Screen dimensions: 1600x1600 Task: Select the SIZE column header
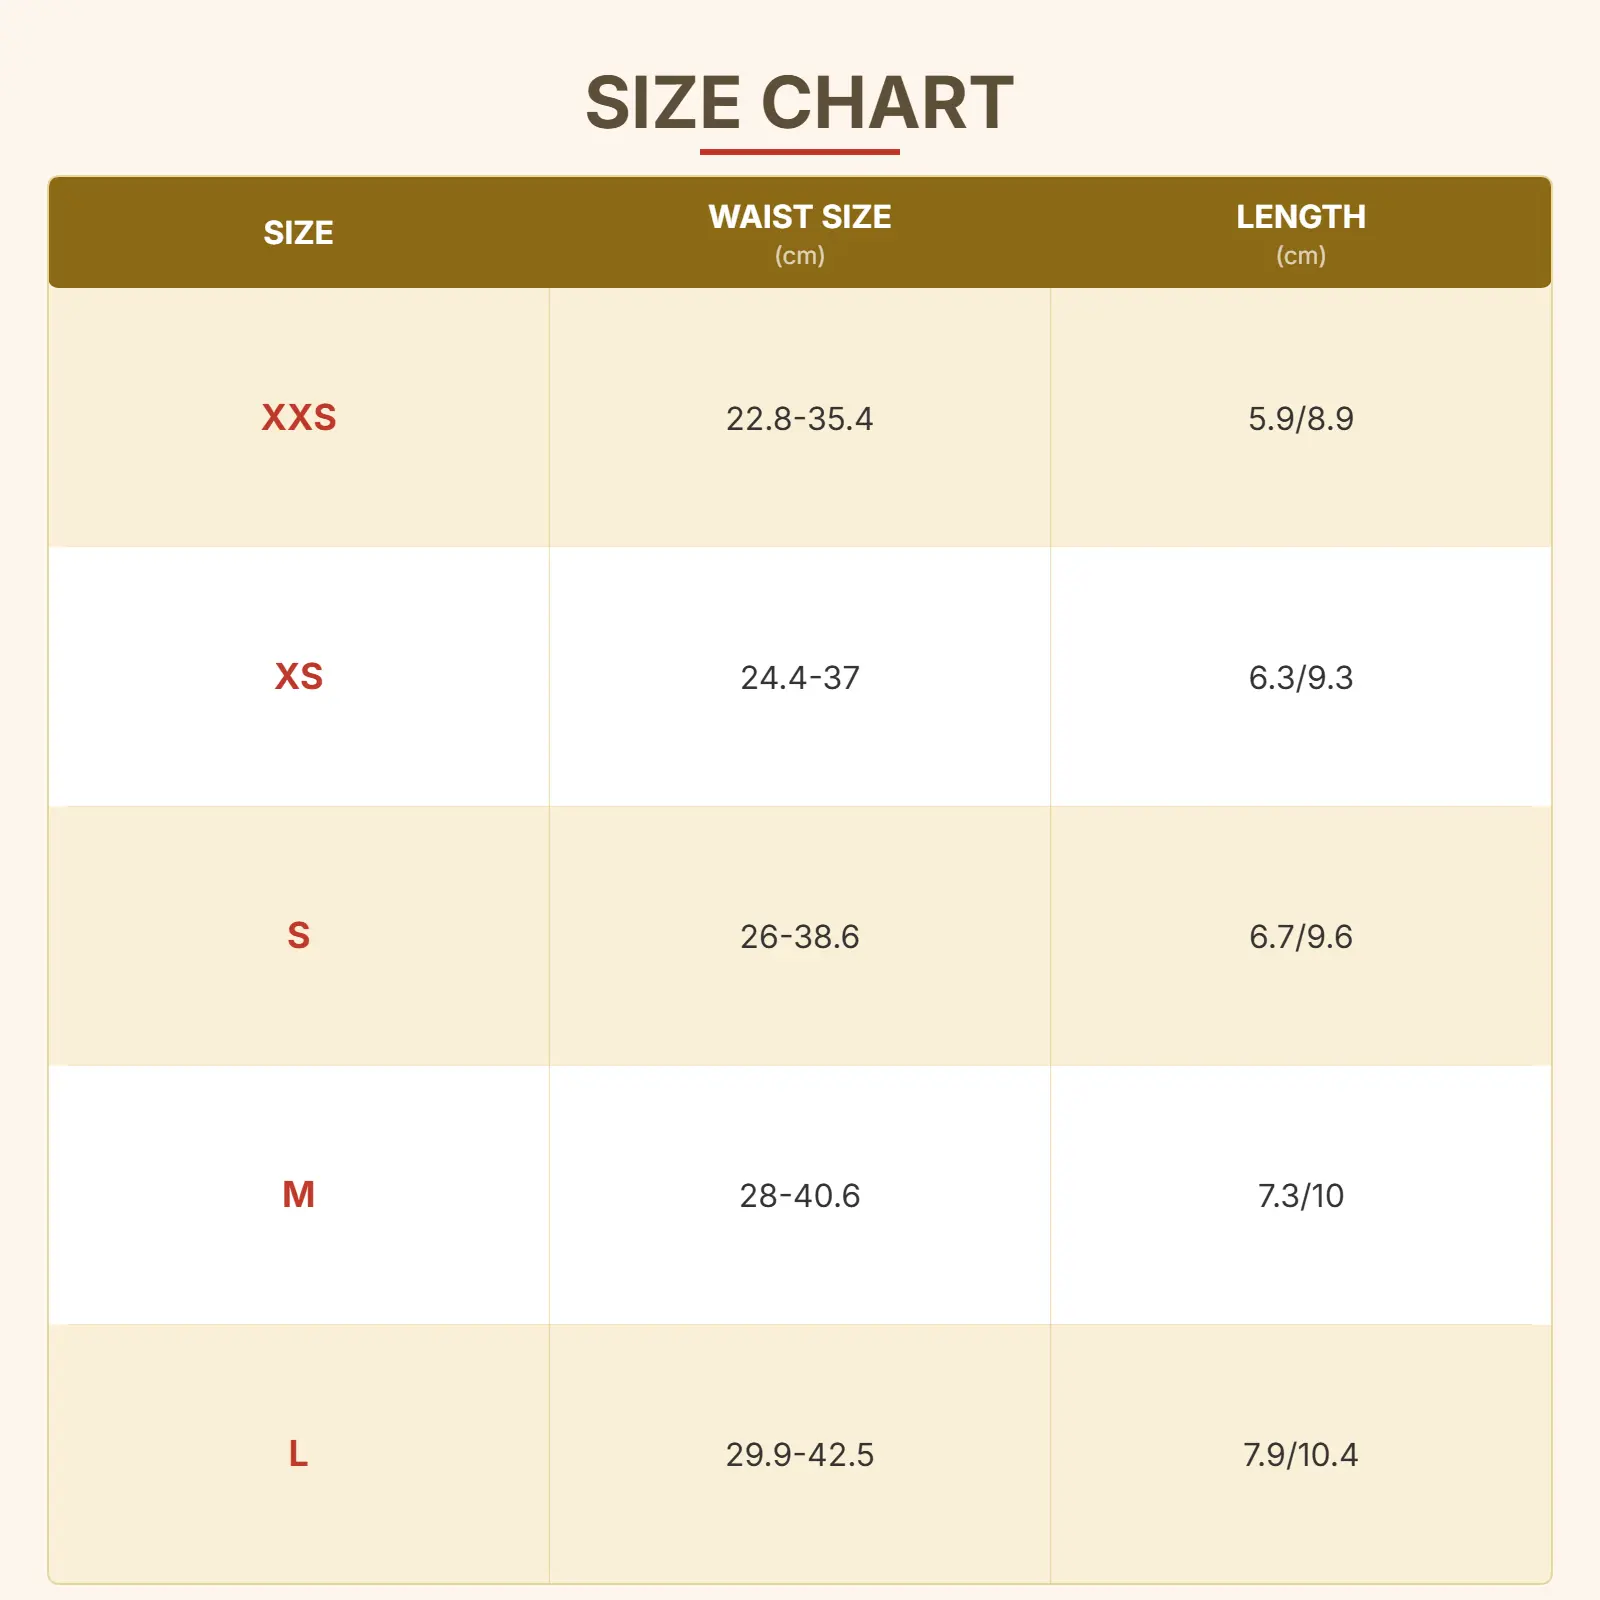pyautogui.click(x=298, y=233)
